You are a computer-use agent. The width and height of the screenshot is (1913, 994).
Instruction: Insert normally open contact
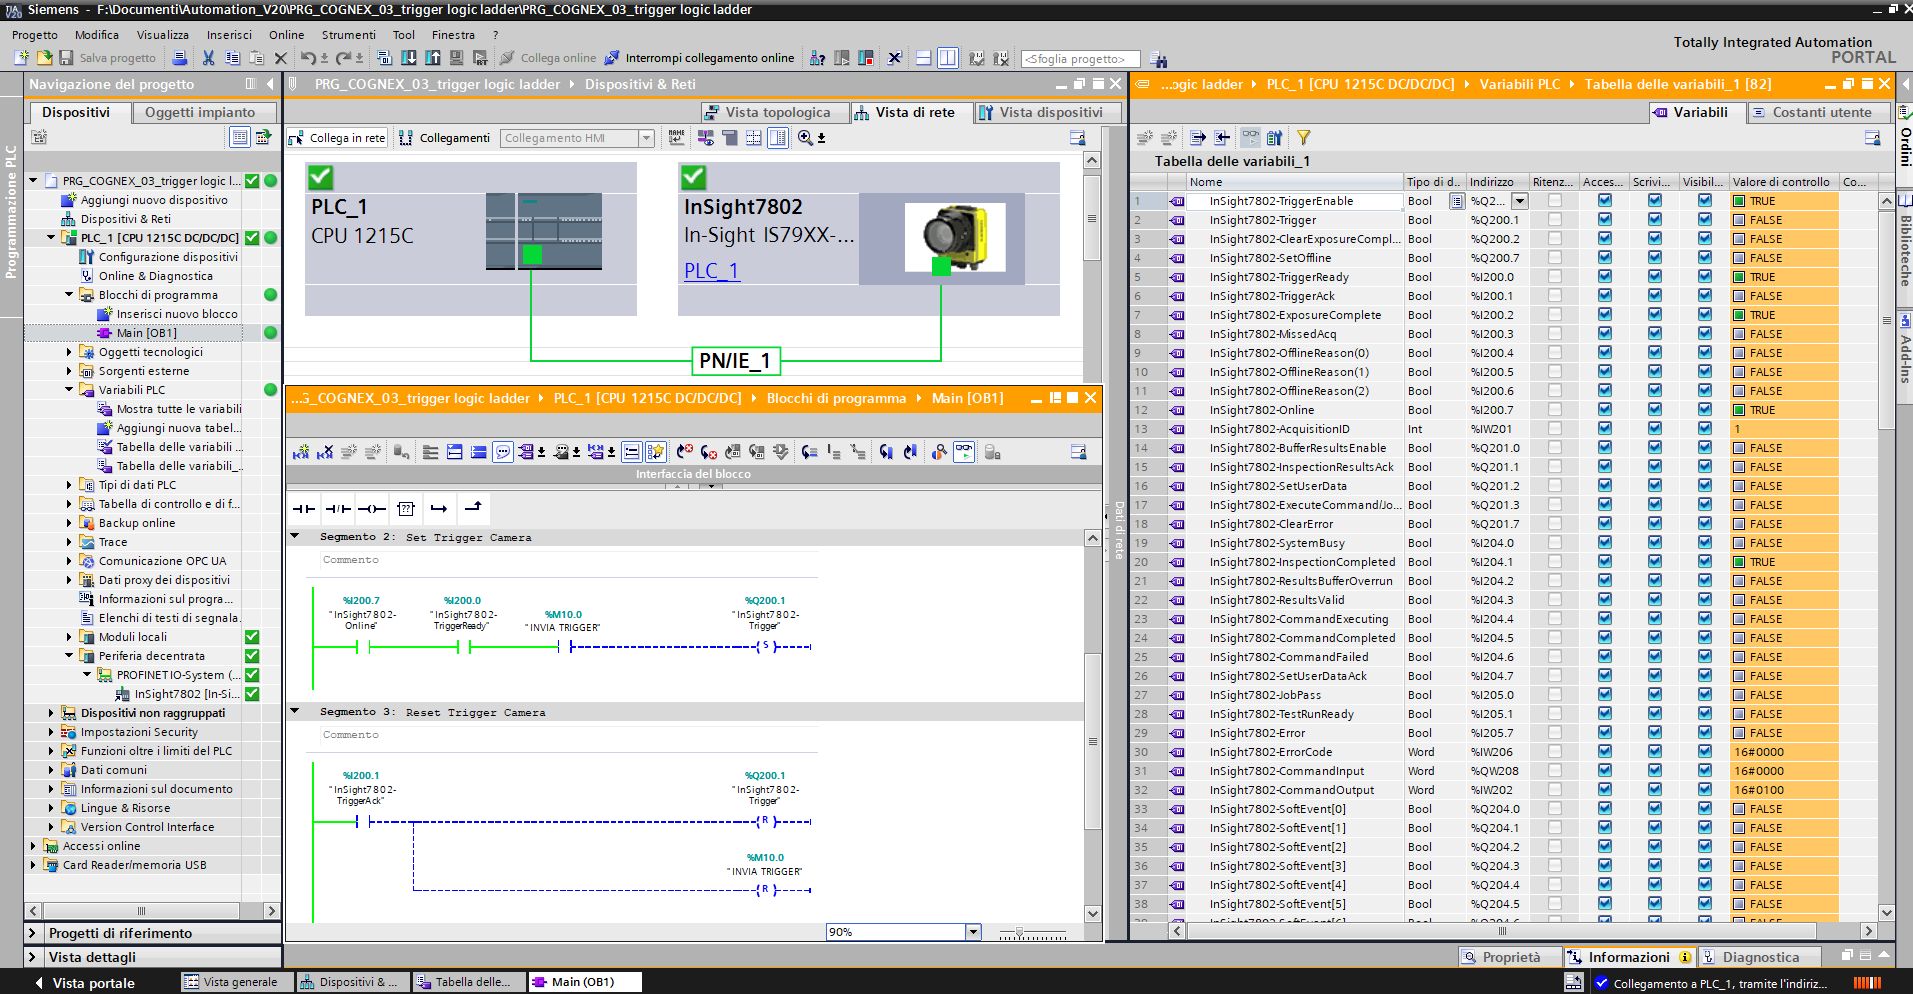tap(303, 508)
